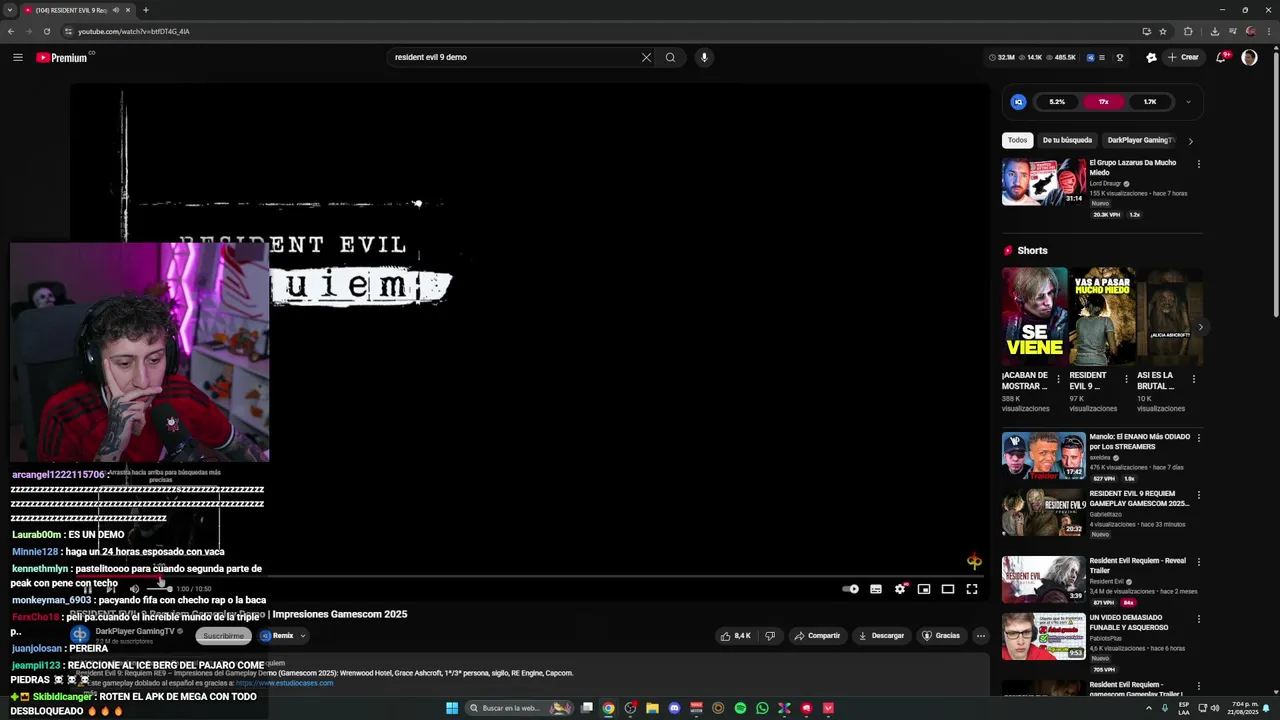1280x720 pixels.
Task: Click Descargar to download video
Action: click(x=881, y=636)
